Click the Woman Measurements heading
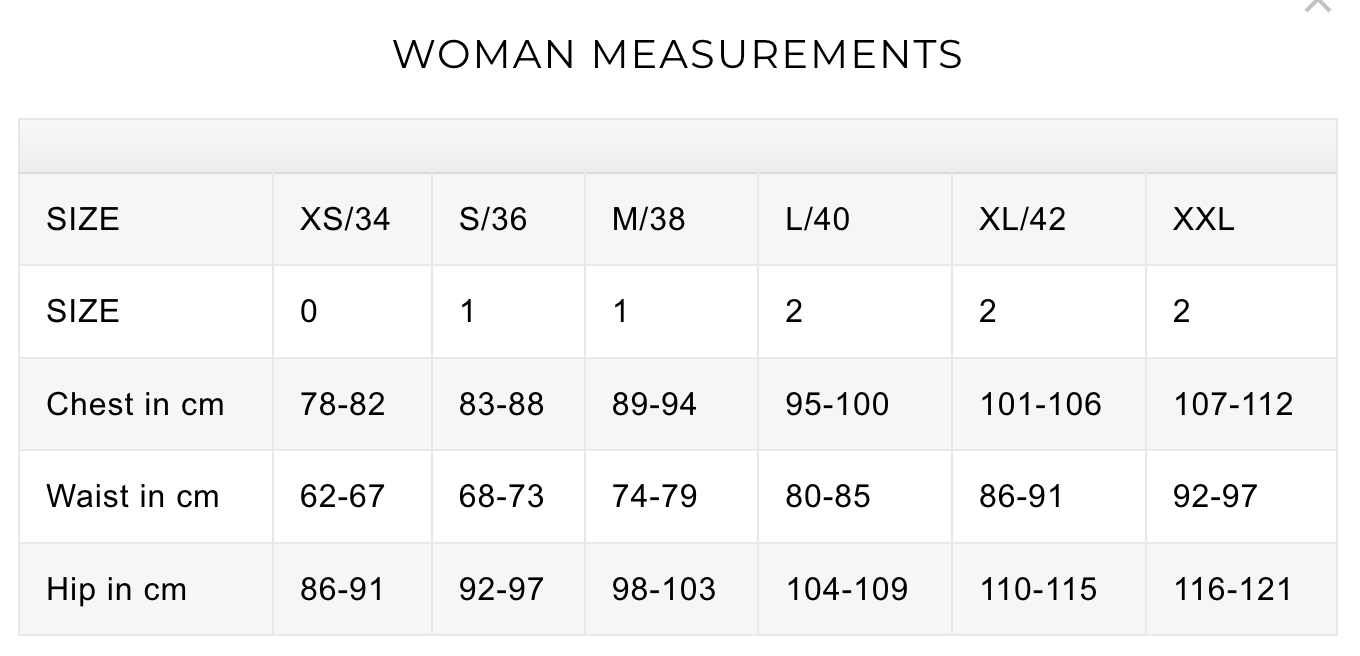The width and height of the screenshot is (1360, 656). tap(678, 54)
